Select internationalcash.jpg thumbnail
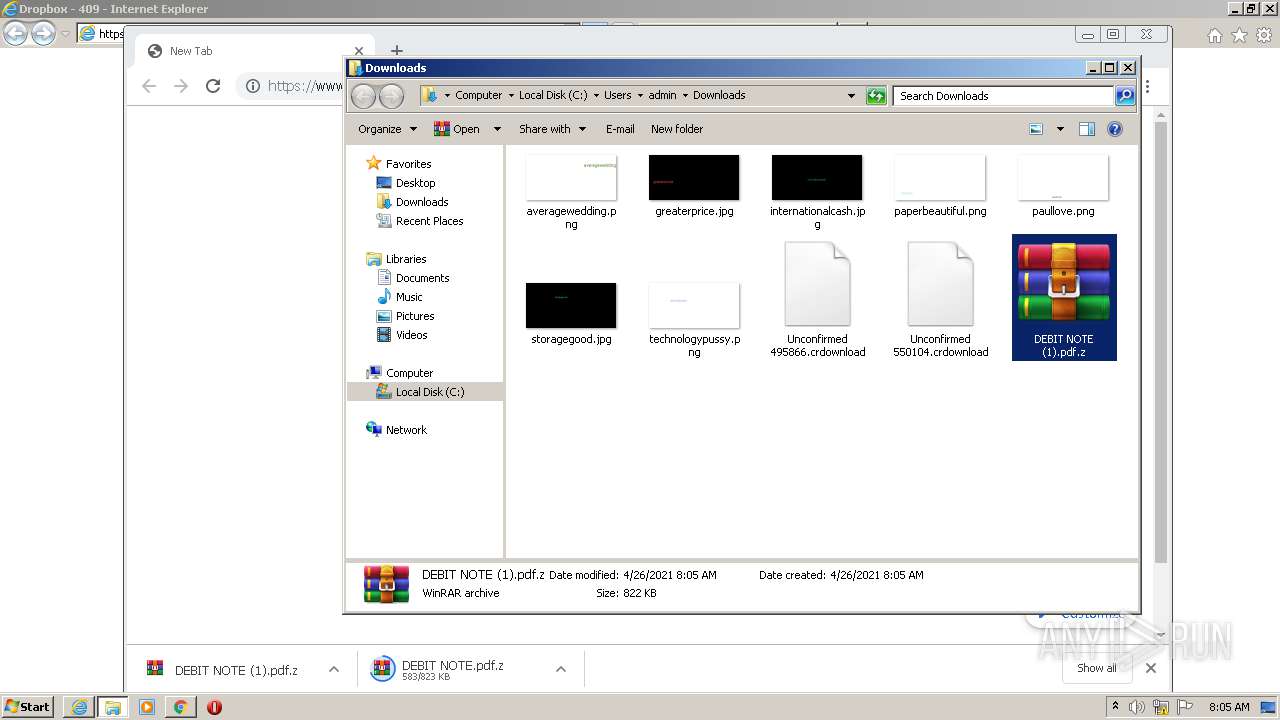 pyautogui.click(x=817, y=178)
